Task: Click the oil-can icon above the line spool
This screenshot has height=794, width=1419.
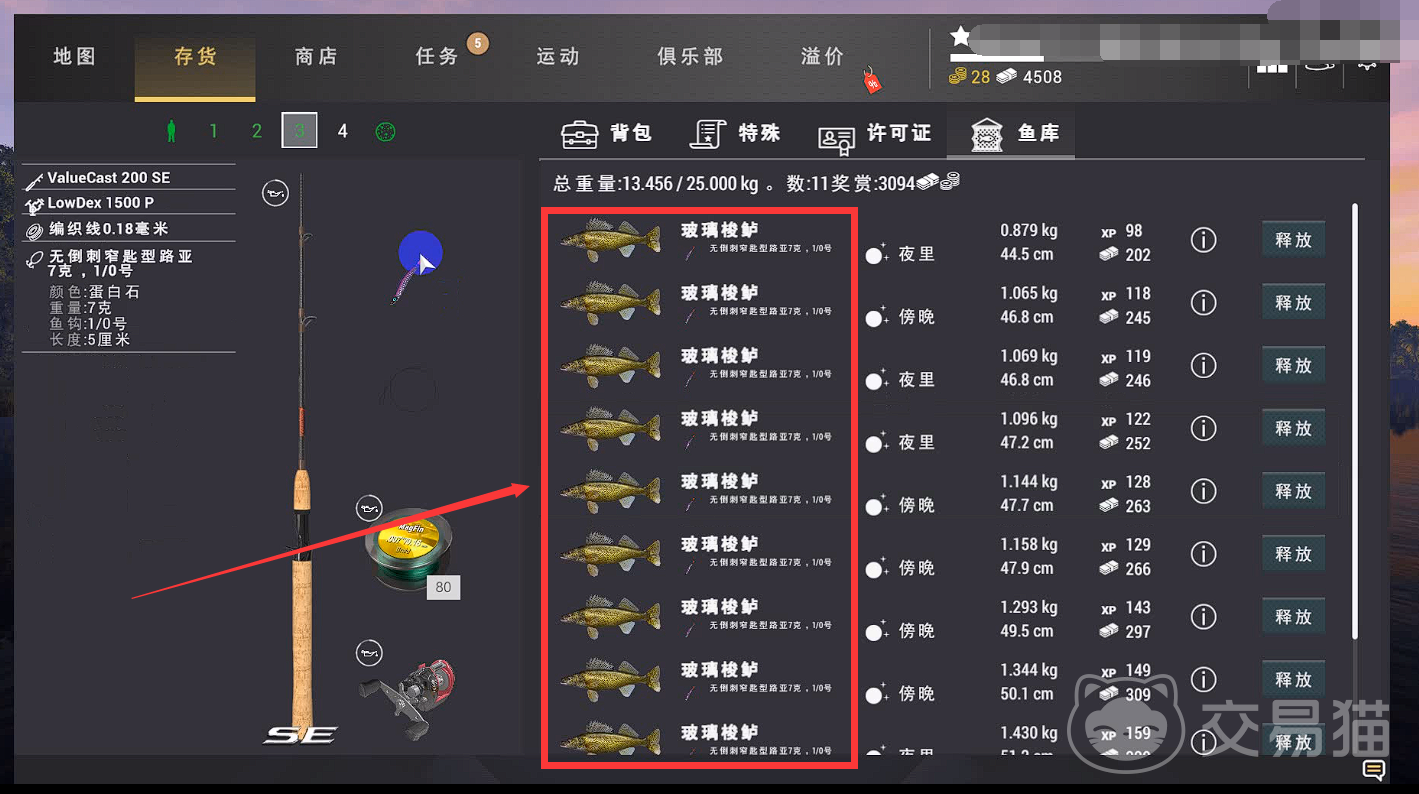Action: tap(369, 509)
